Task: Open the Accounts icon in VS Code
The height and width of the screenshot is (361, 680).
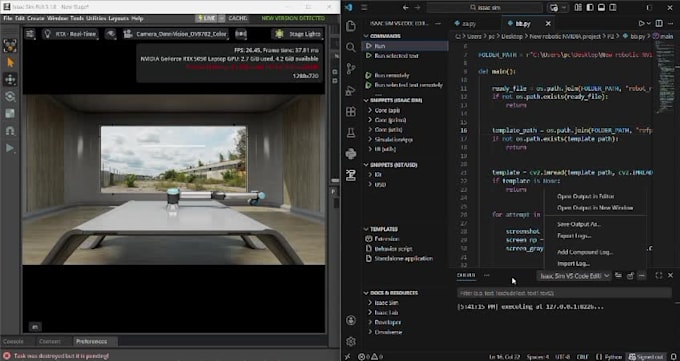Action: (351, 320)
